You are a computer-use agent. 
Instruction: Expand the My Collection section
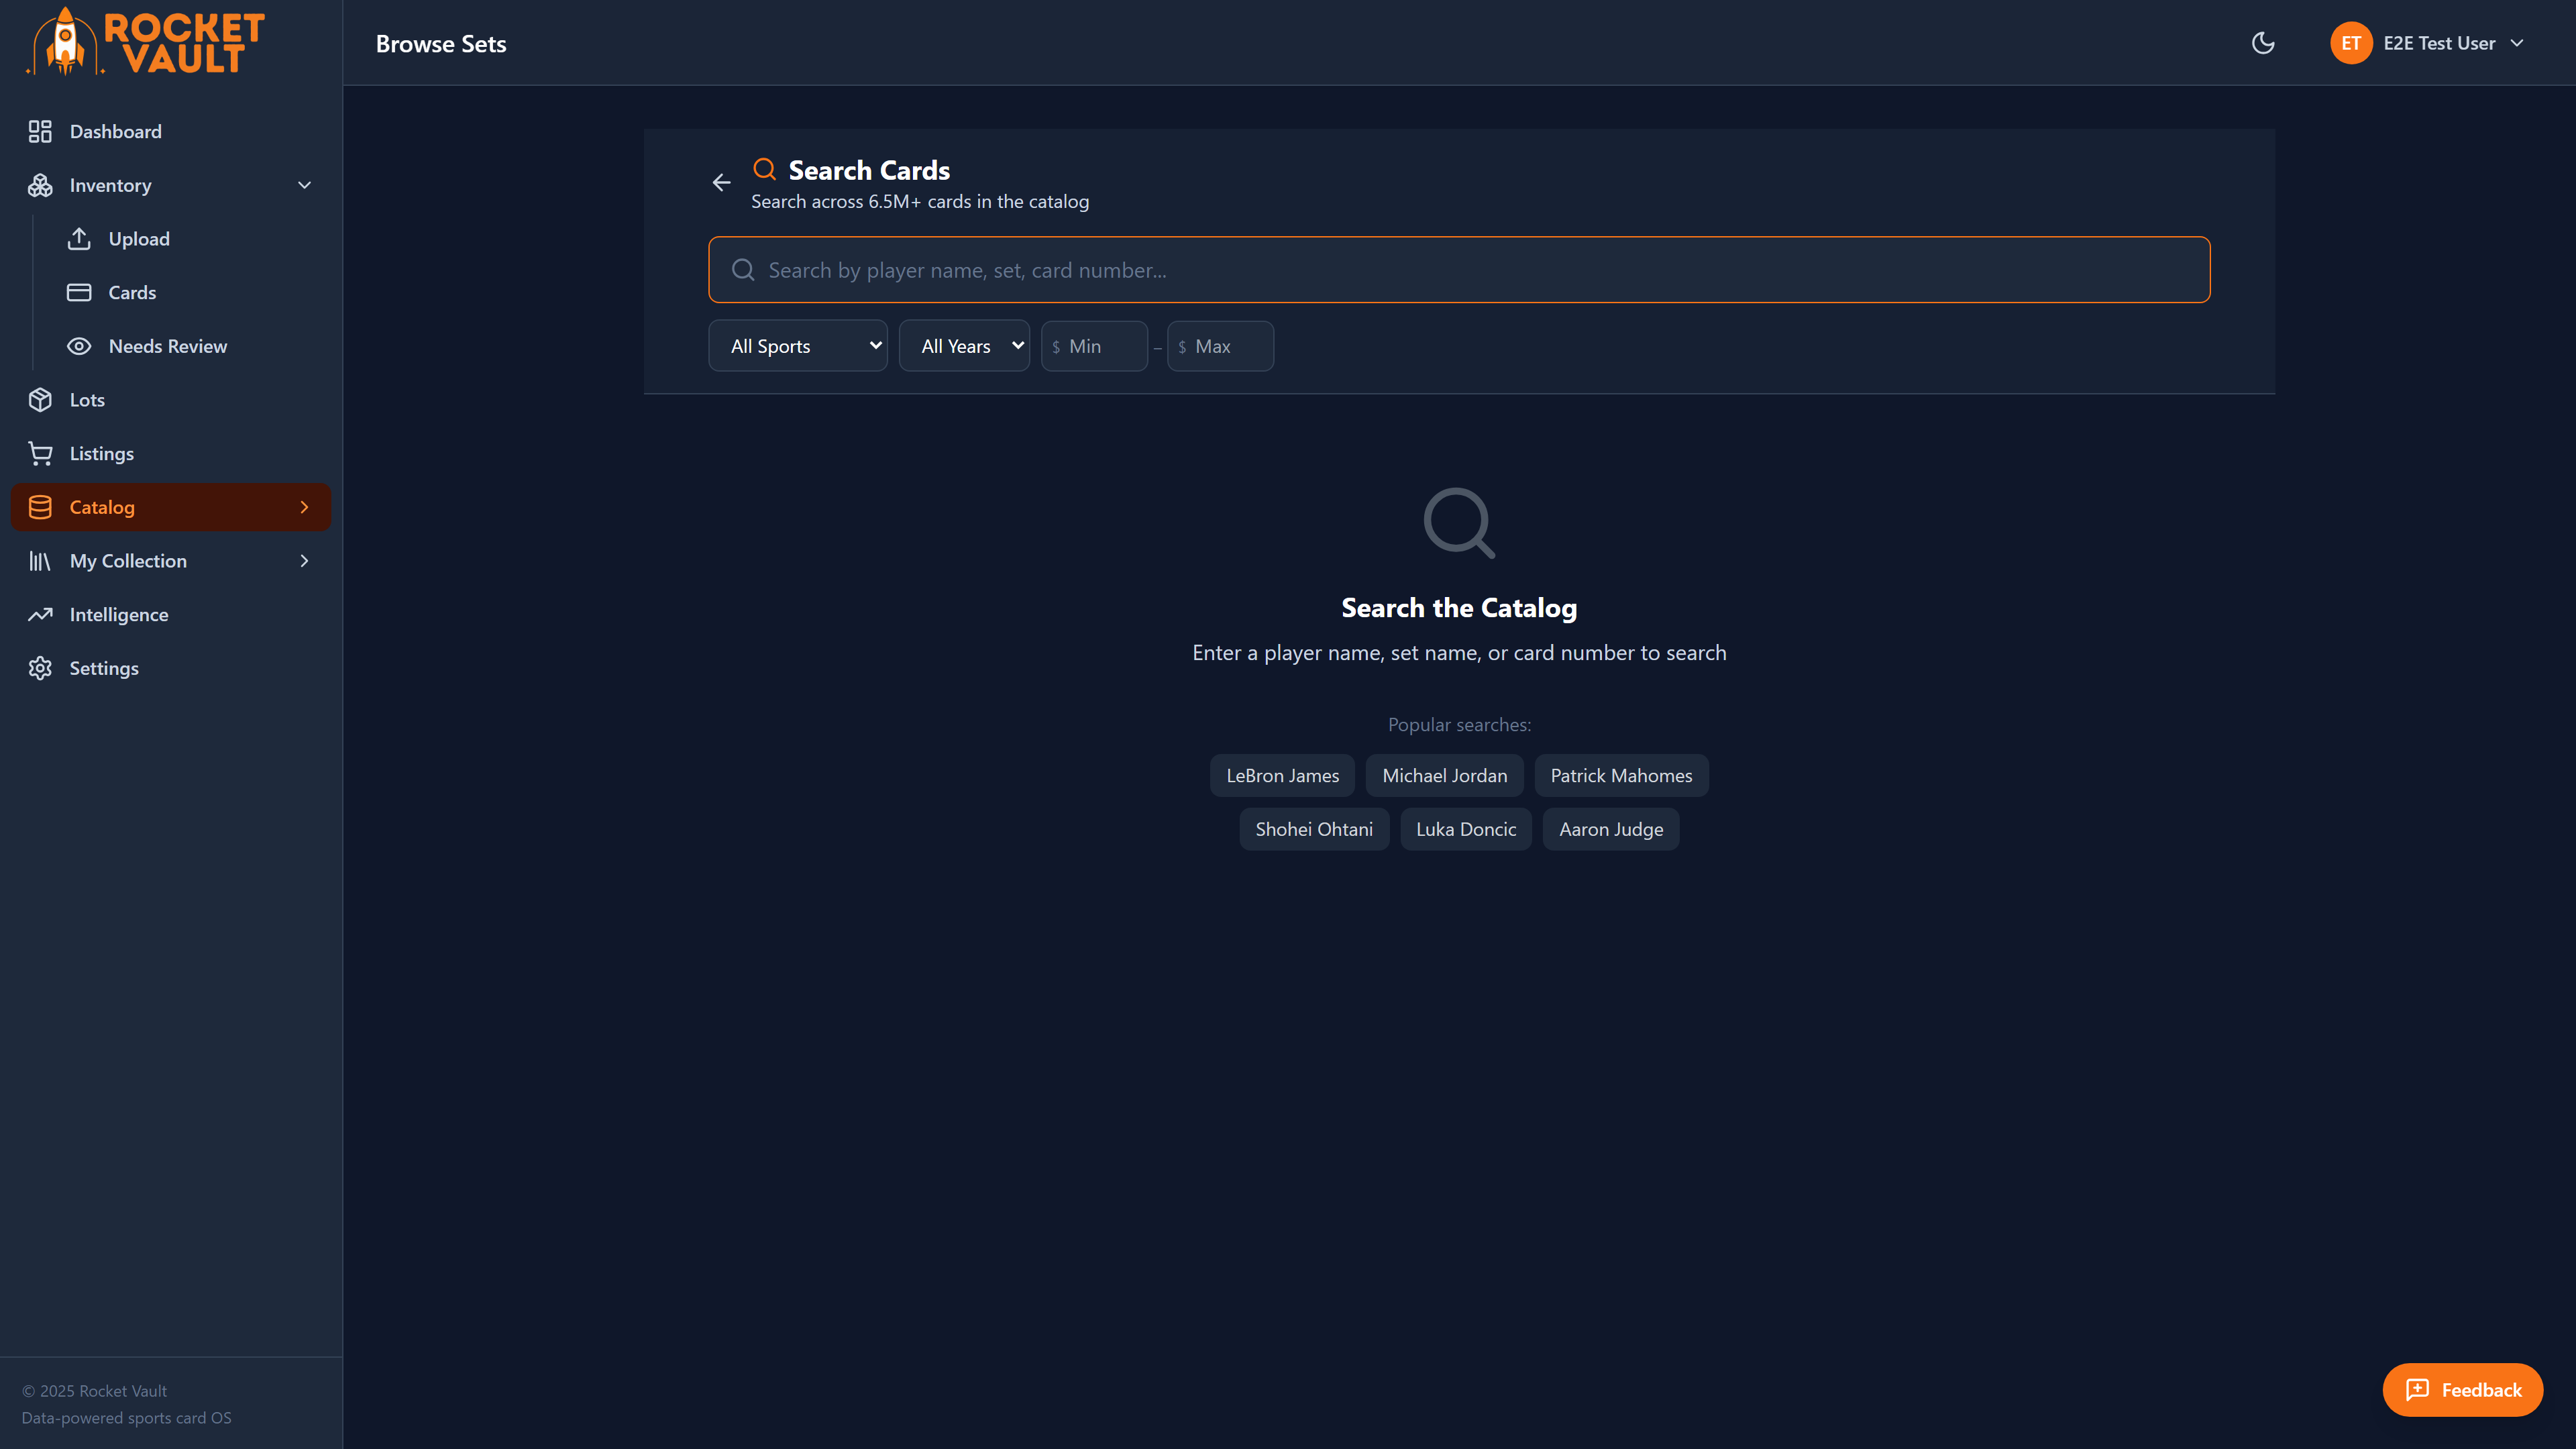304,561
